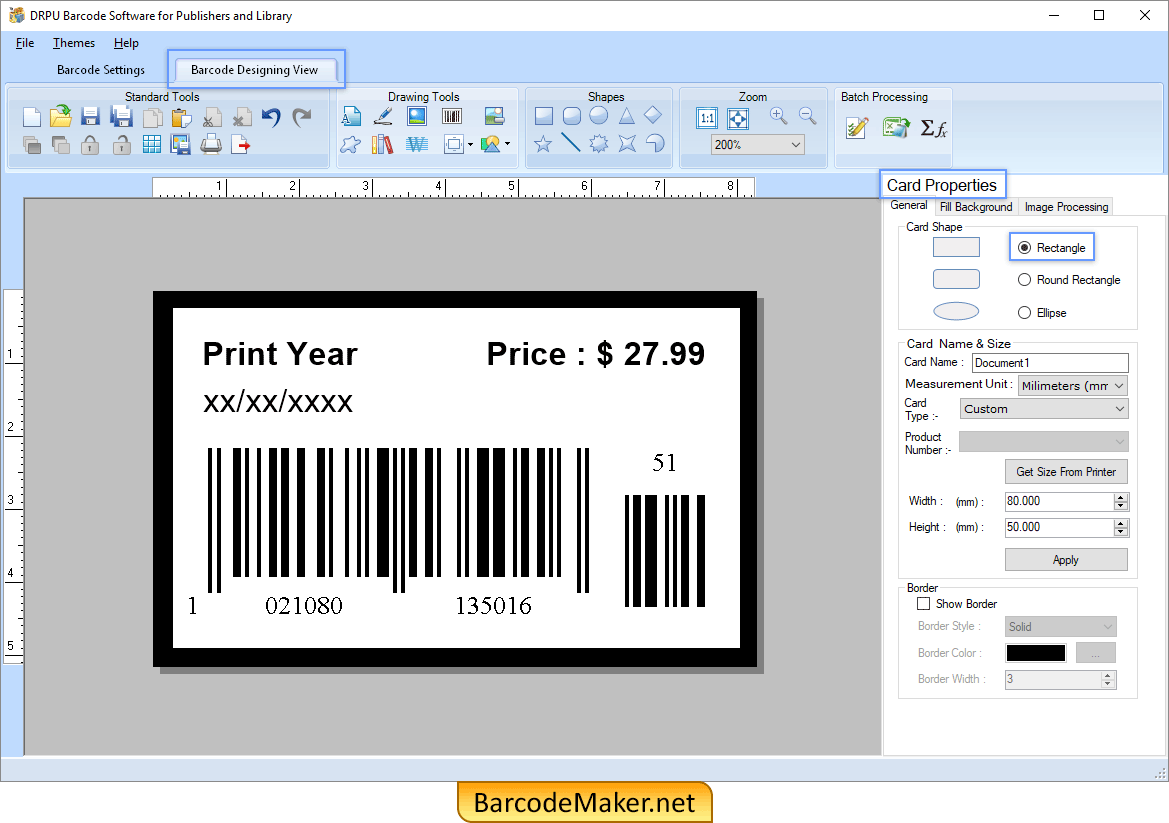Save the document with single floppy icon
The image size is (1169, 823).
pos(90,117)
